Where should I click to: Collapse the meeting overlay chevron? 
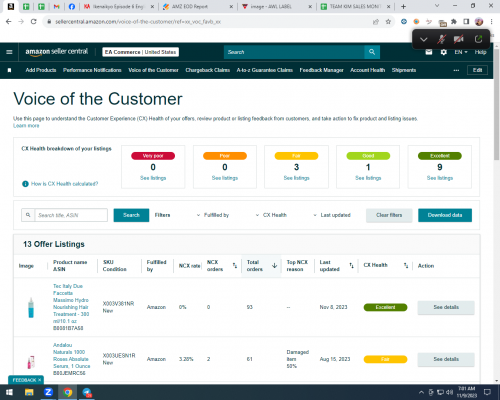(424, 39)
